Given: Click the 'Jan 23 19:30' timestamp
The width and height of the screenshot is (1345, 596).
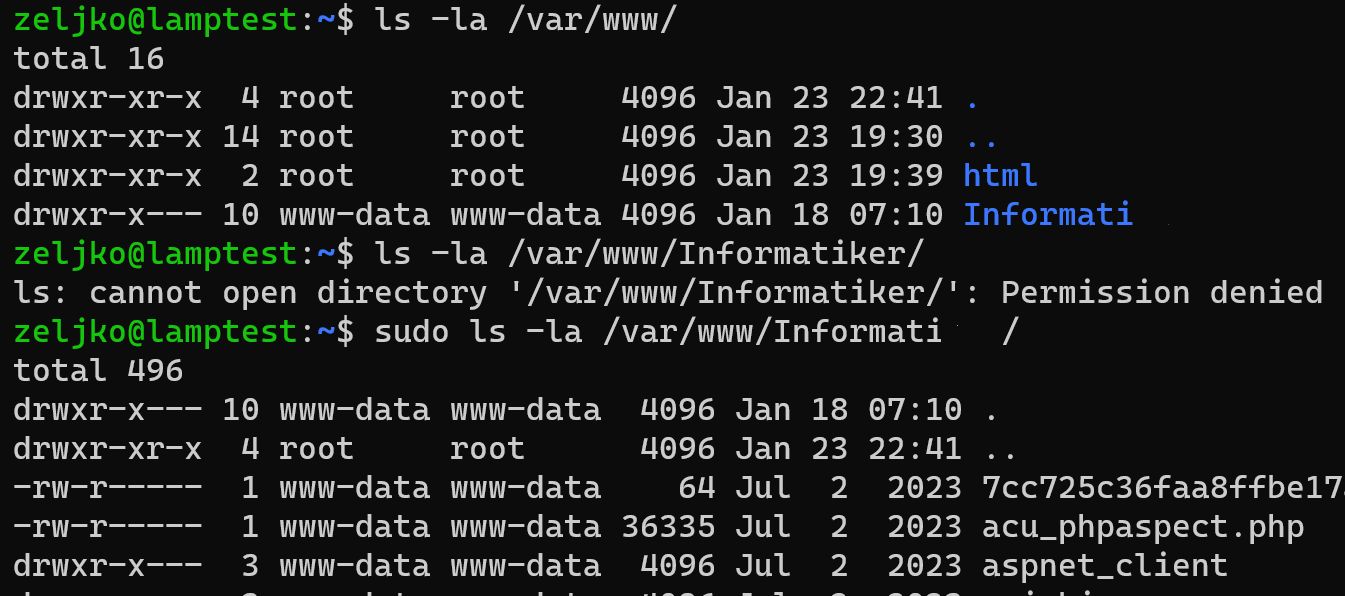Looking at the screenshot, I should pyautogui.click(x=829, y=137).
